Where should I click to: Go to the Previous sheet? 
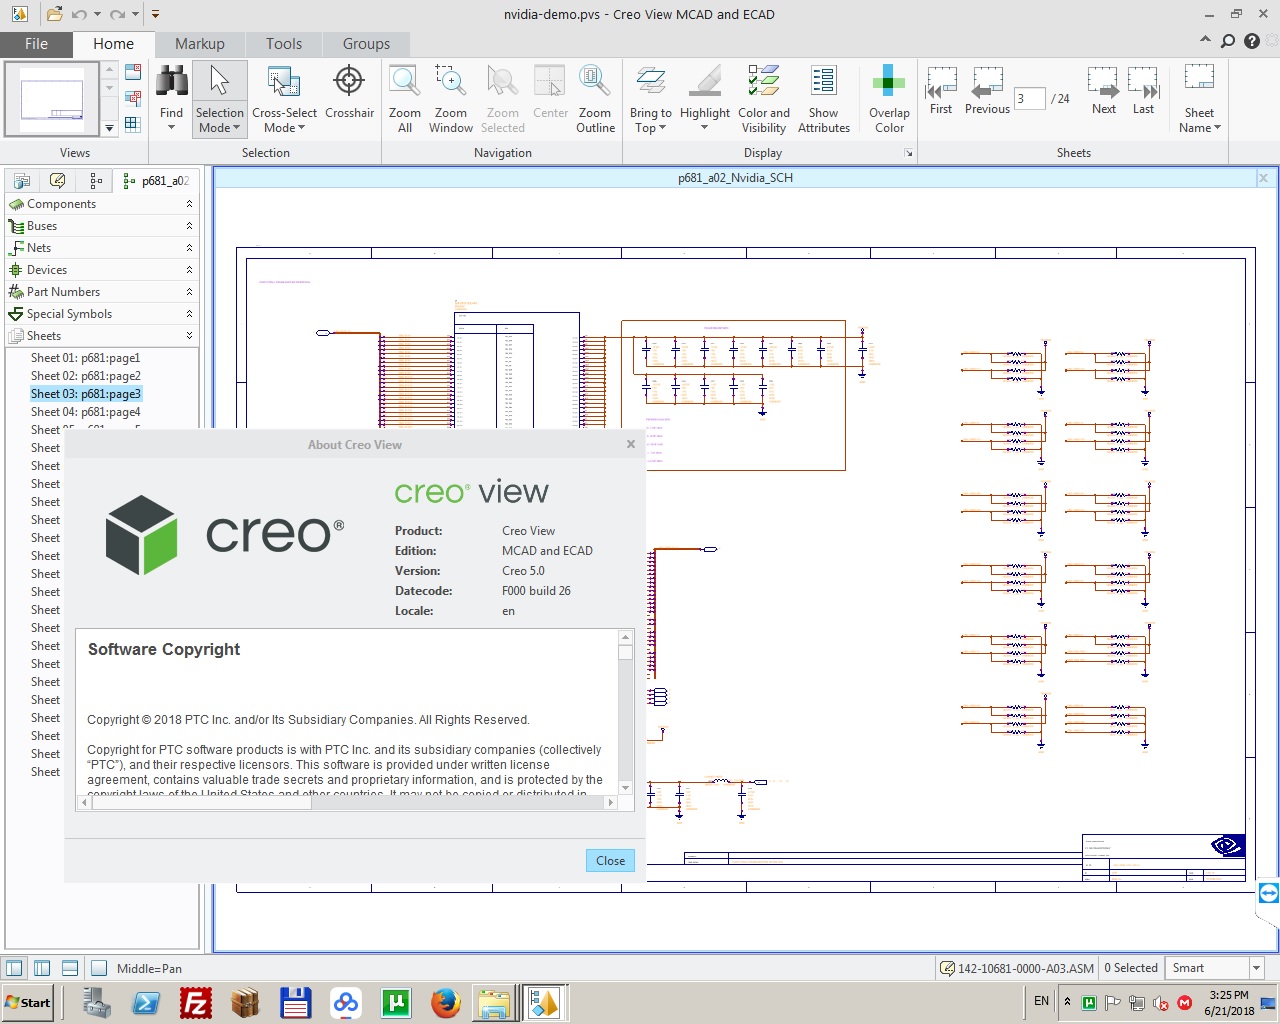pyautogui.click(x=987, y=90)
